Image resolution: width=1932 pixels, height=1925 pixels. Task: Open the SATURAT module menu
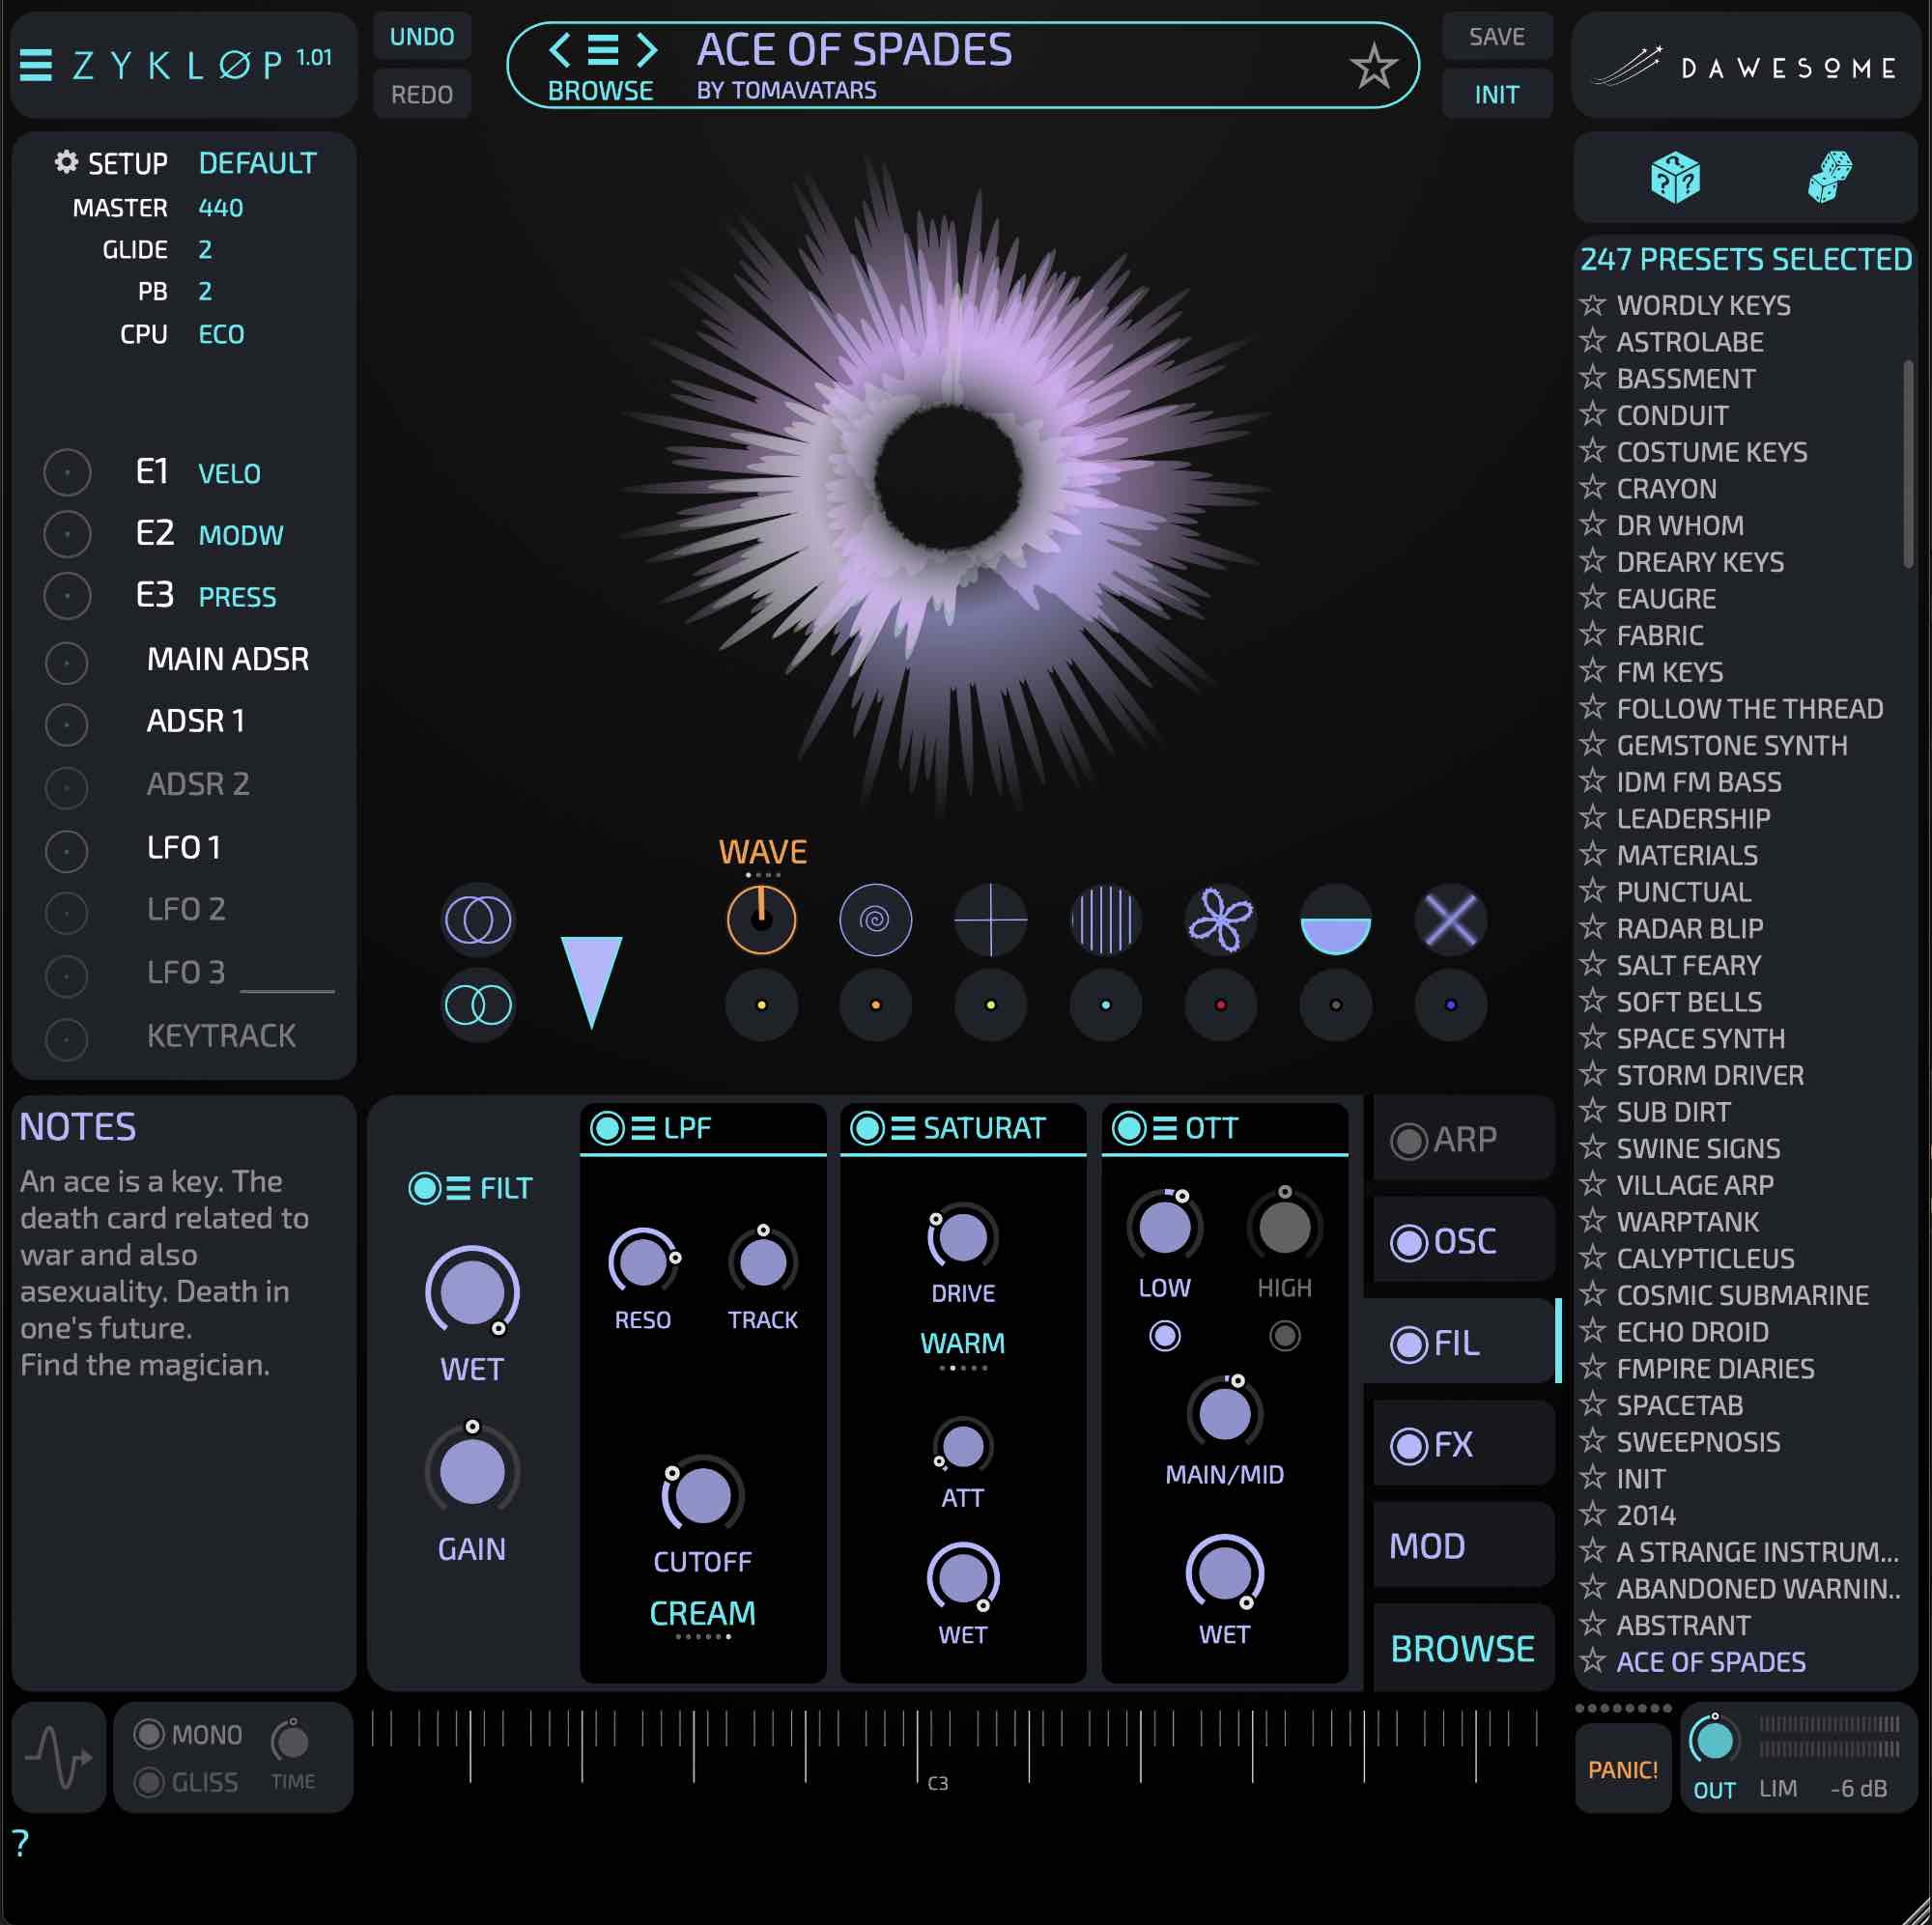click(903, 1128)
